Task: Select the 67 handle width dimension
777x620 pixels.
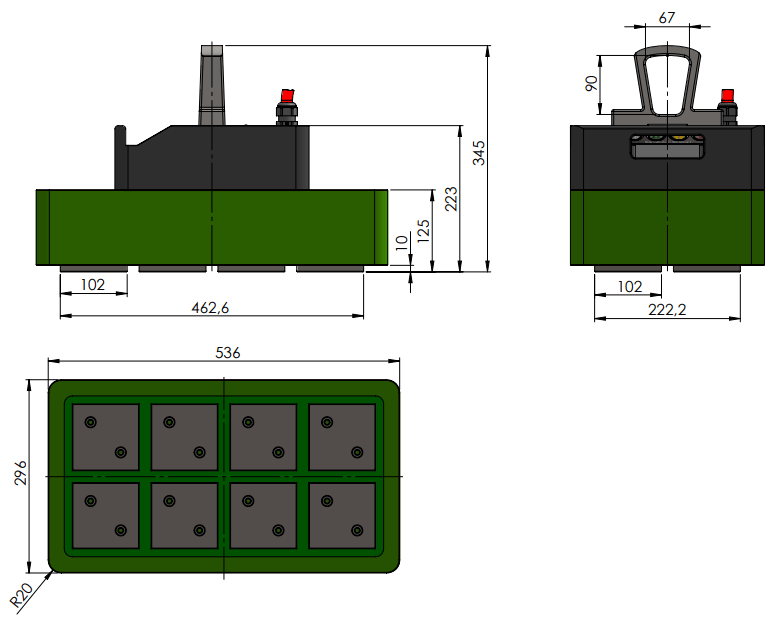Action: (x=668, y=17)
